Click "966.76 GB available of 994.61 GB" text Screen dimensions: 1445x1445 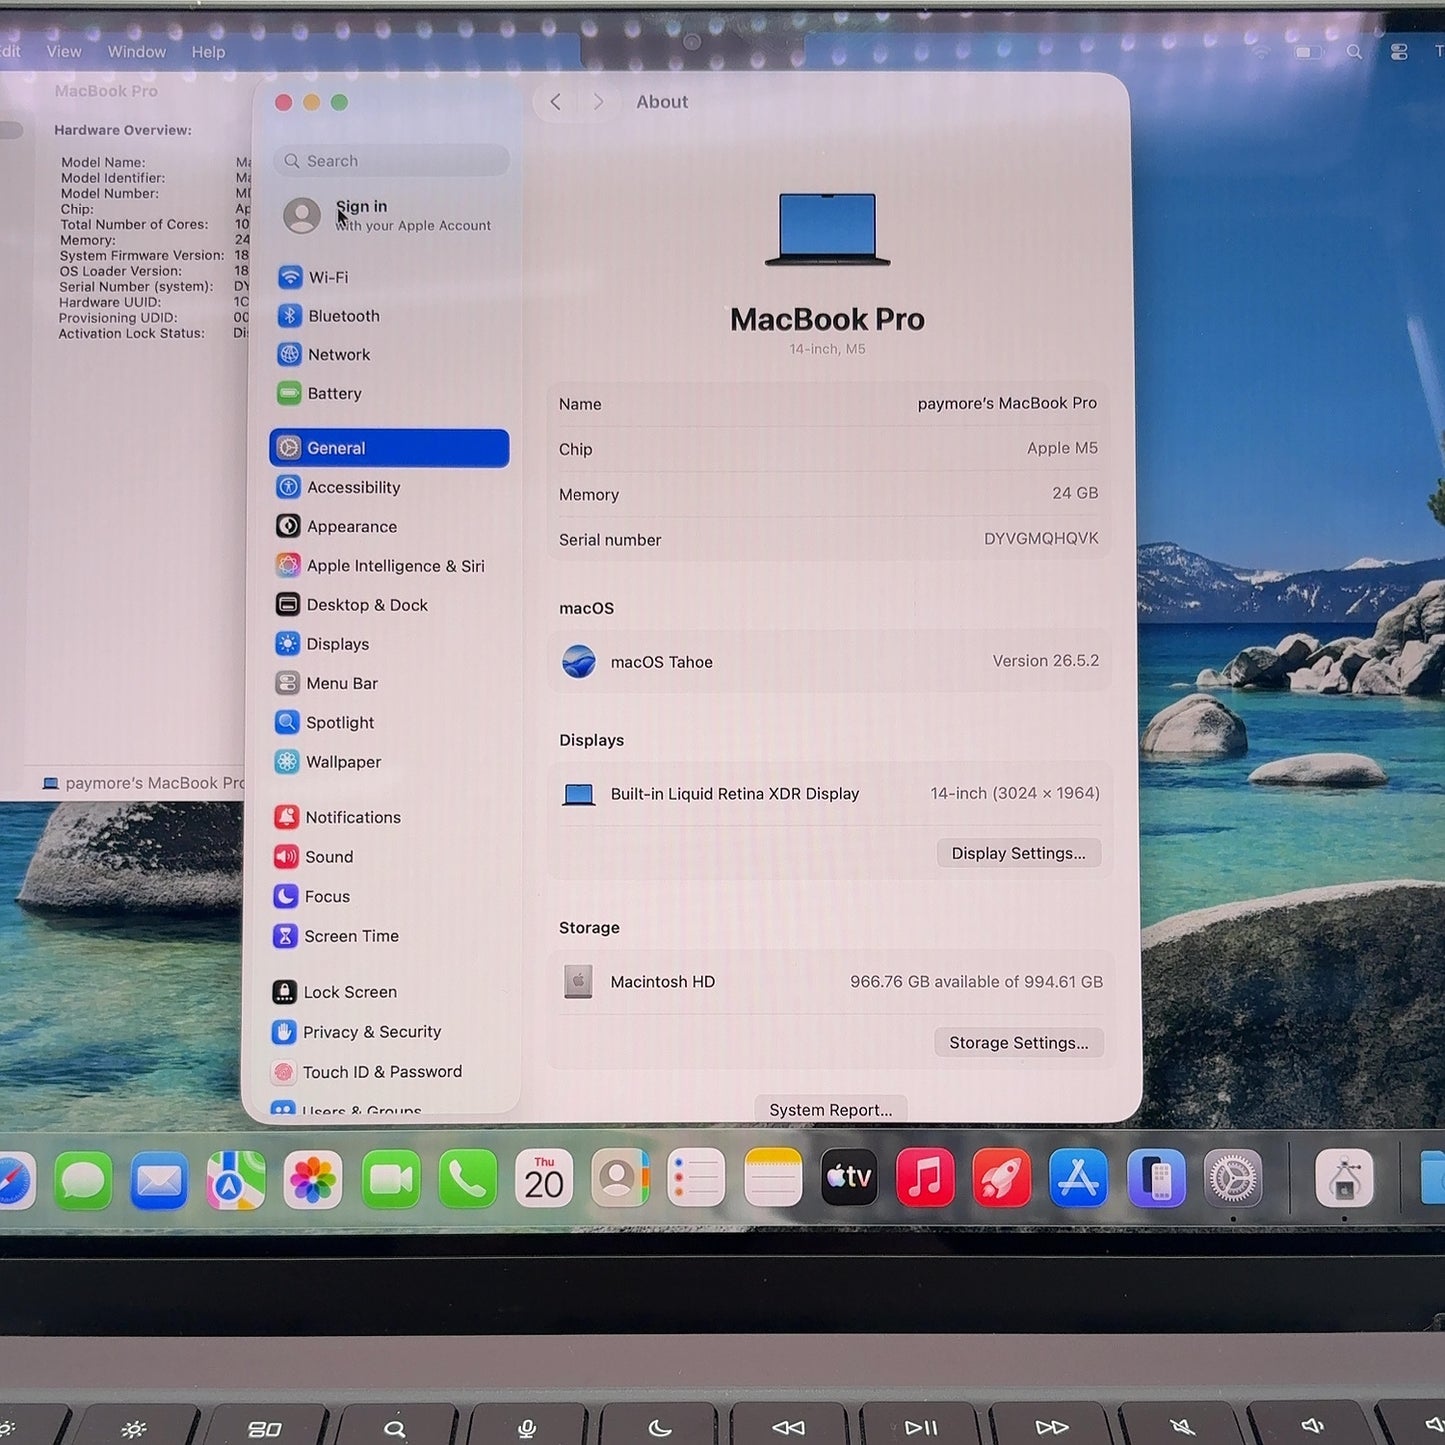click(x=977, y=982)
